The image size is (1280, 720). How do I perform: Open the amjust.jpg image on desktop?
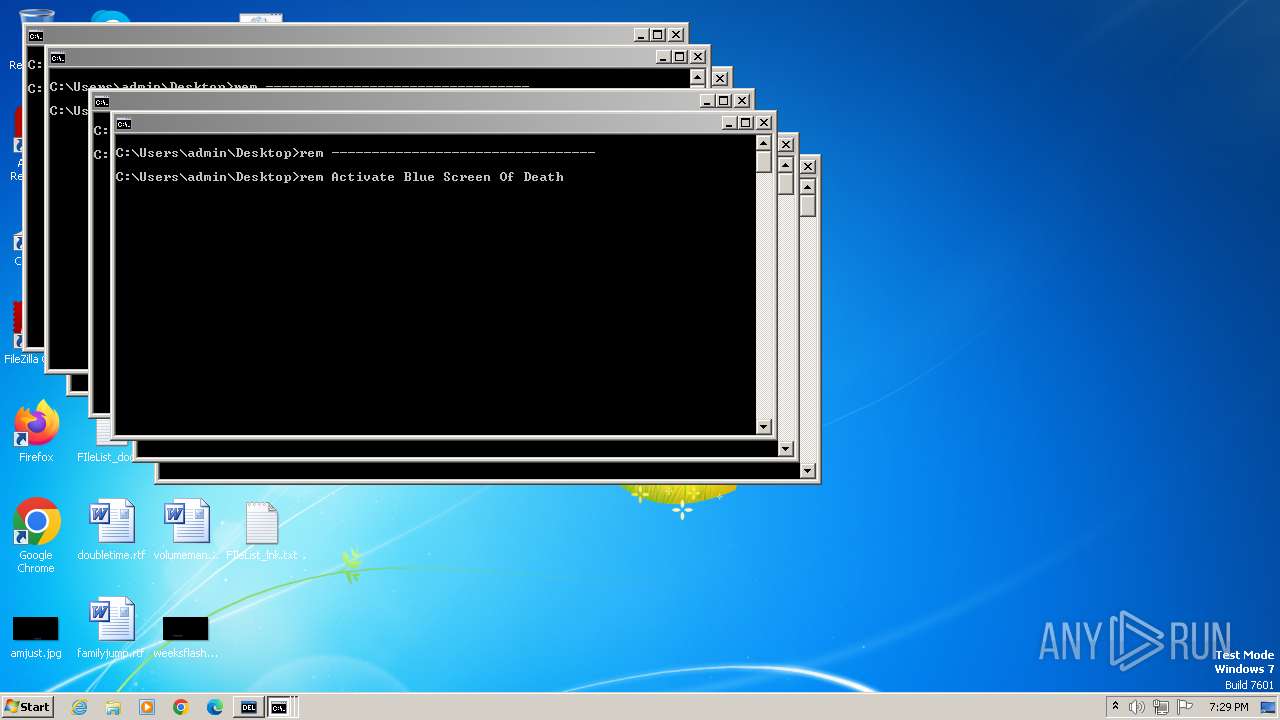coord(36,636)
